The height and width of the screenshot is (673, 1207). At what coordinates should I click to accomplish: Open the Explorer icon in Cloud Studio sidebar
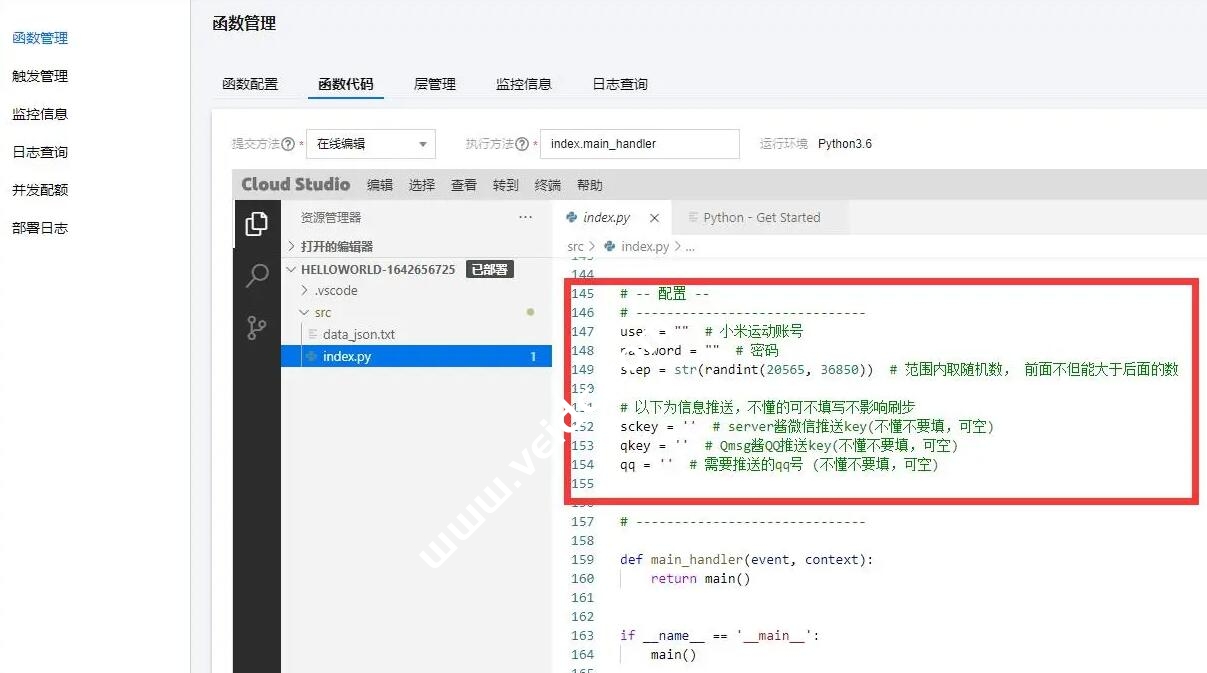coord(257,225)
